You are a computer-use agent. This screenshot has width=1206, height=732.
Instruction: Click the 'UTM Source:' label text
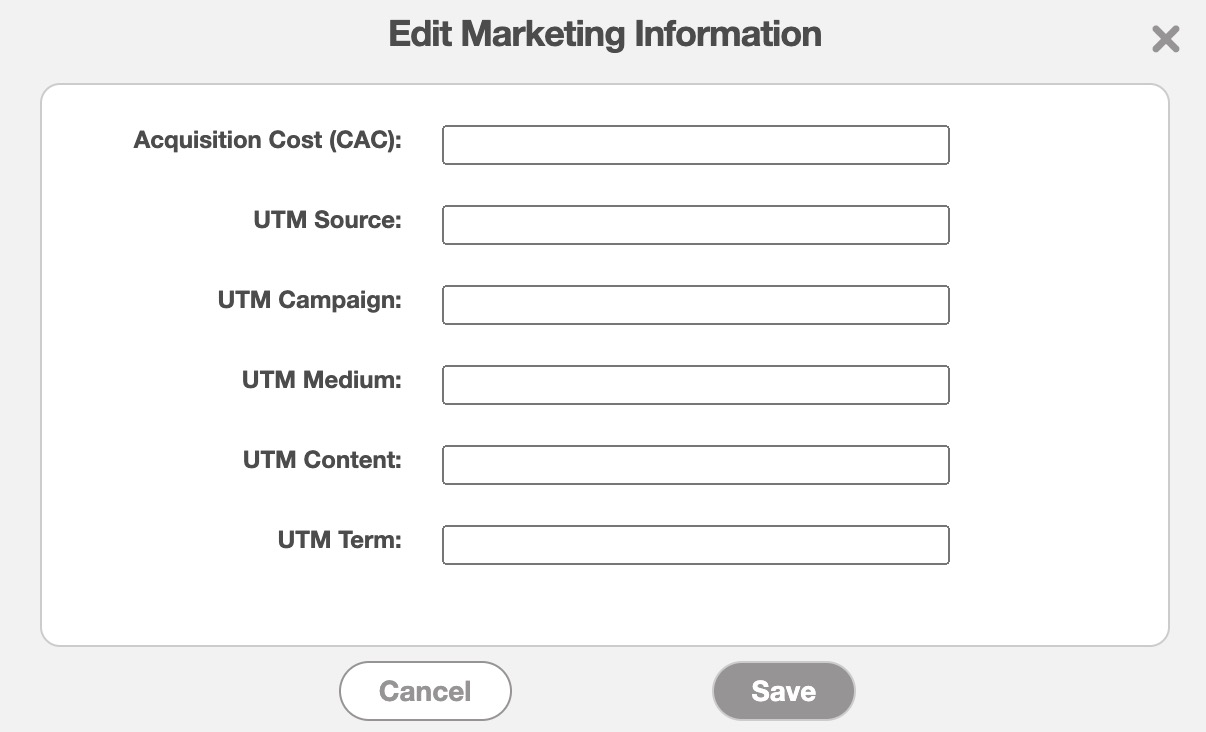pos(327,220)
